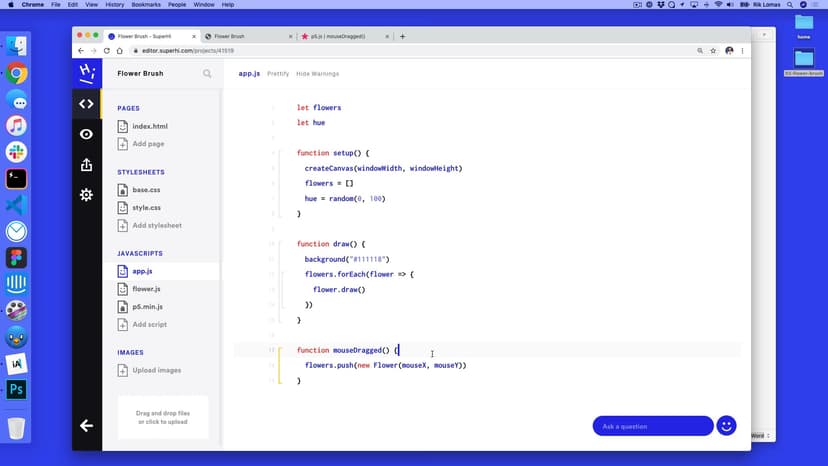
Task: Bookmark page with the star icon
Action: point(713,51)
